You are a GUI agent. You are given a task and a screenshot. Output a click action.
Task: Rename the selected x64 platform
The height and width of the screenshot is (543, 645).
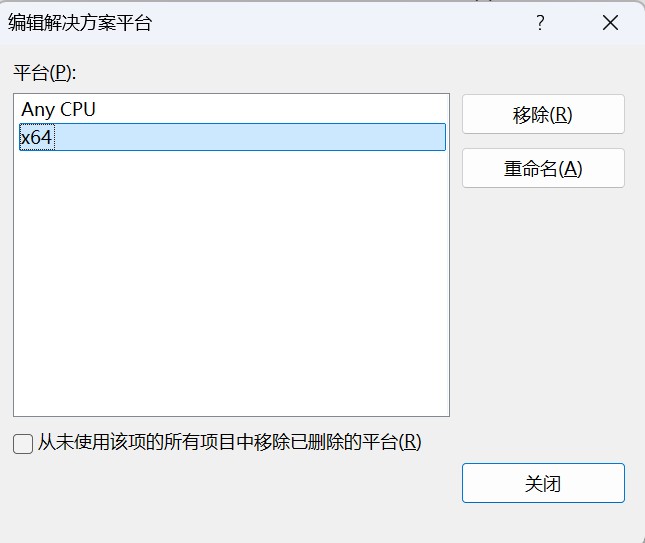(543, 168)
